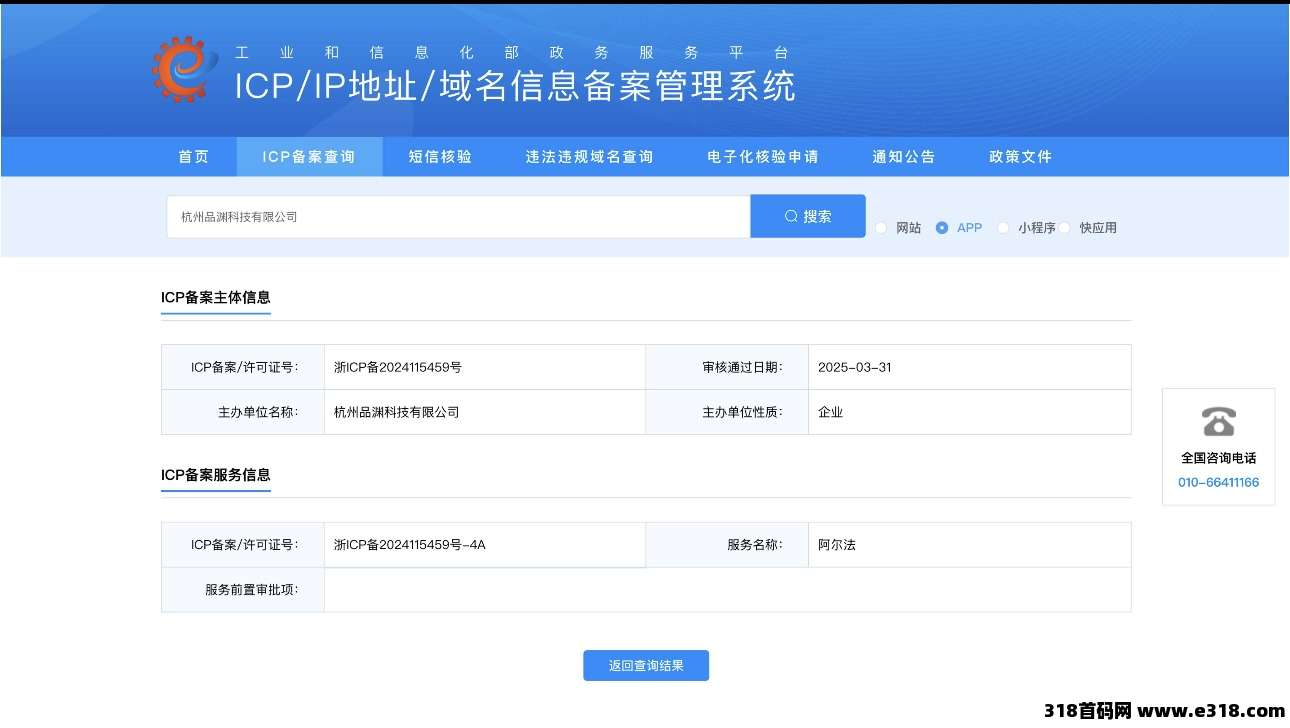Viewport: 1290px width, 728px height.
Task: Open 电子化核验申请 menu item
Action: (x=763, y=157)
